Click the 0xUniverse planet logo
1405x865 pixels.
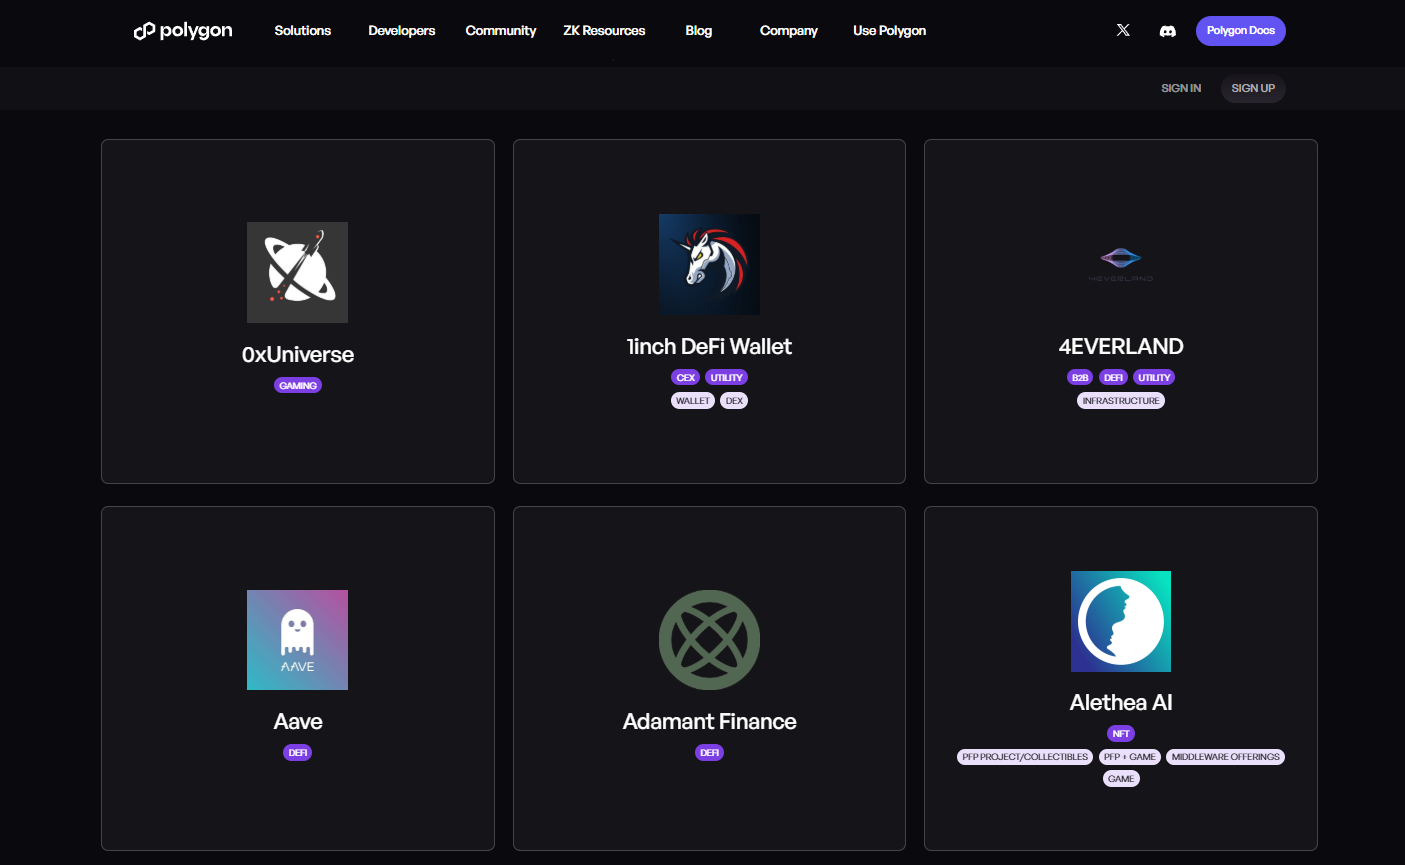point(297,272)
